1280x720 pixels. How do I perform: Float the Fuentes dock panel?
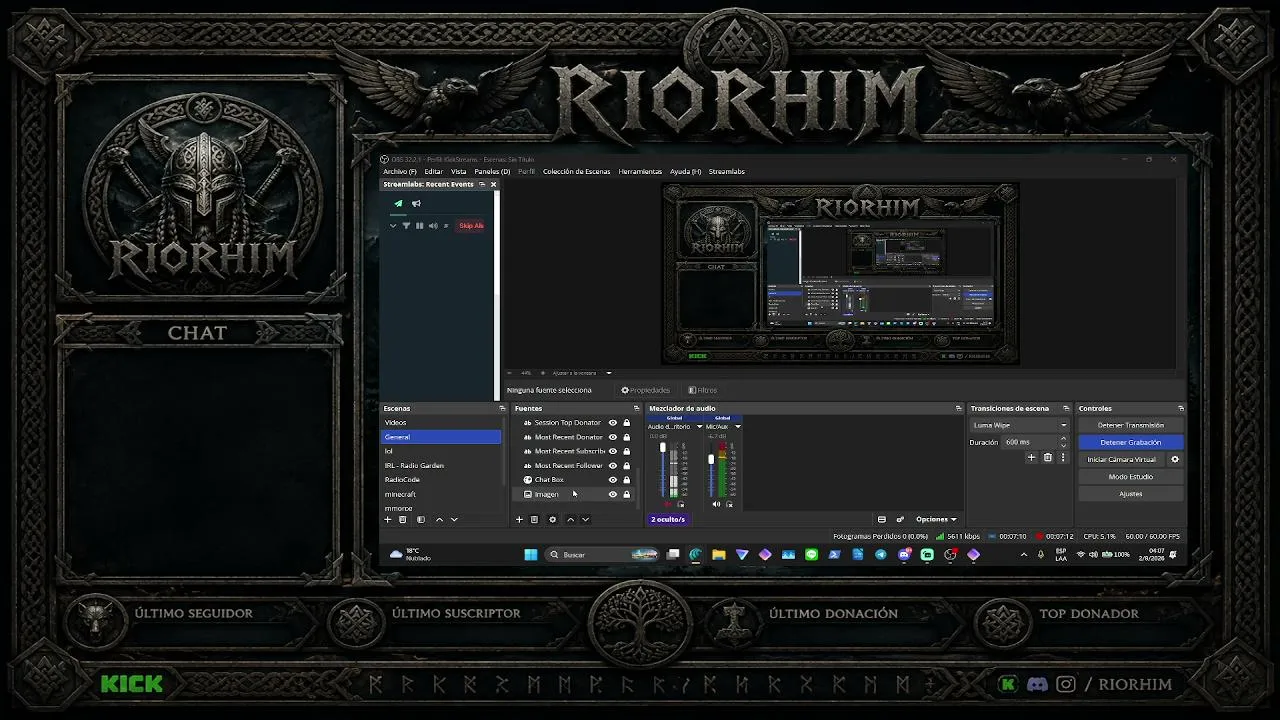click(636, 408)
